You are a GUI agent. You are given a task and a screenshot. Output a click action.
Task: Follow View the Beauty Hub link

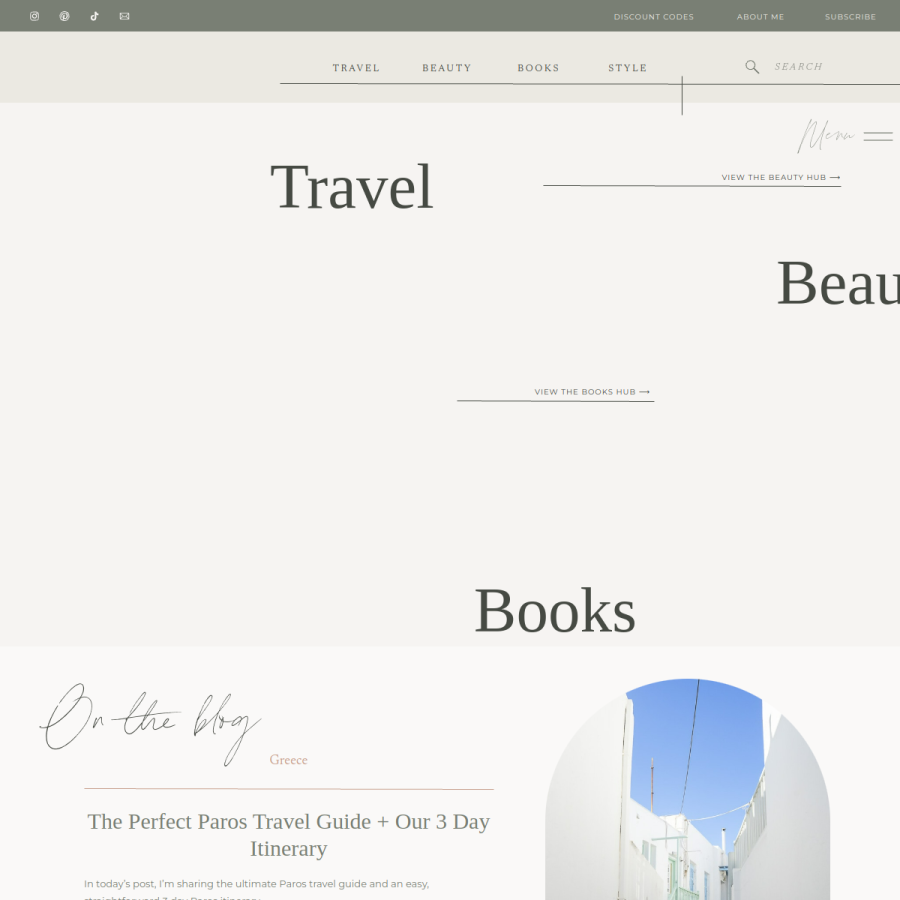(x=781, y=177)
